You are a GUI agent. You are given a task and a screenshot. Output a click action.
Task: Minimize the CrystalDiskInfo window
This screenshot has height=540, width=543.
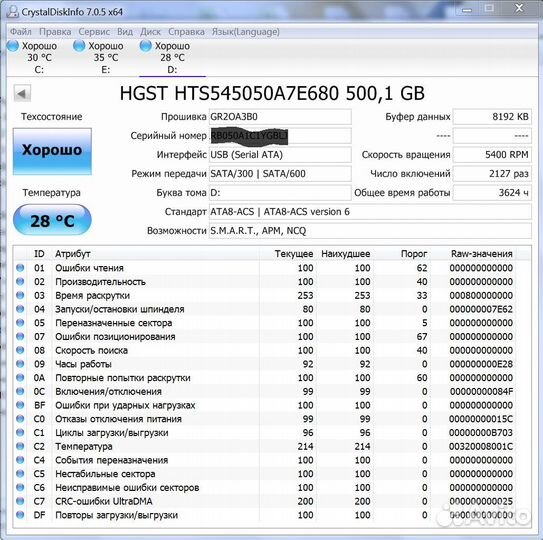point(467,10)
